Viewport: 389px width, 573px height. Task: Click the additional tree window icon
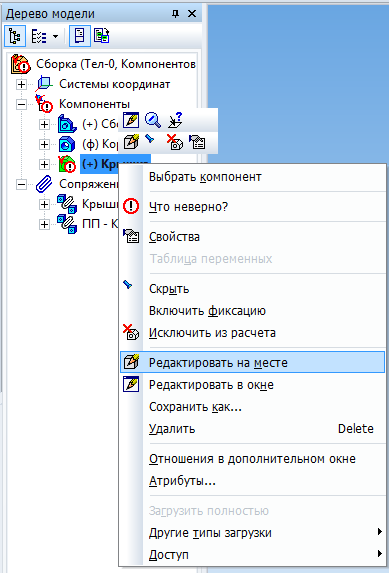pos(102,36)
